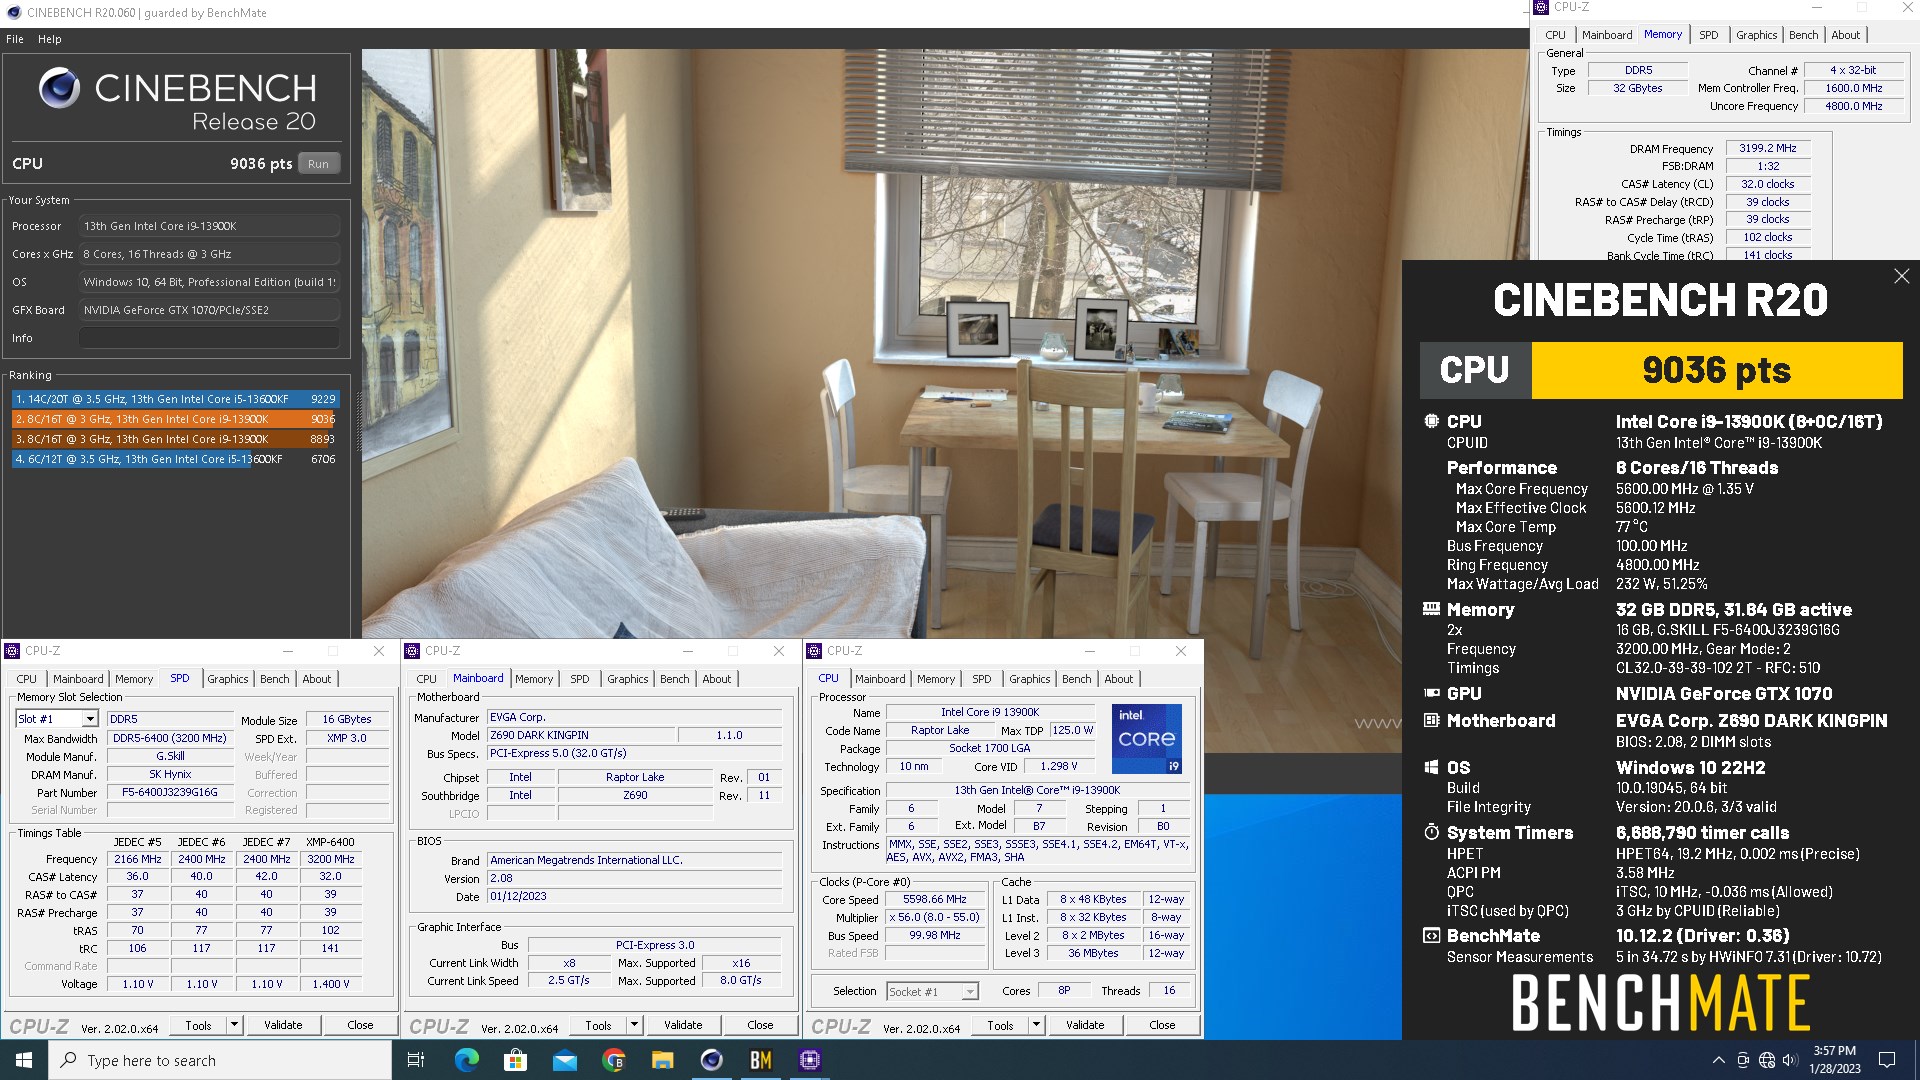Open Microsoft Store taskbar icon
The width and height of the screenshot is (1920, 1080).
tap(515, 1060)
